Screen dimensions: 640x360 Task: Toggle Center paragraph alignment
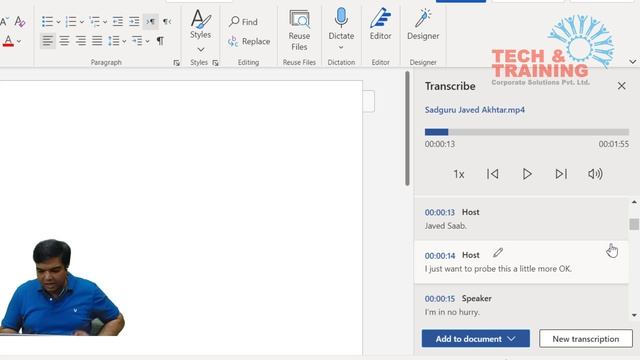[64, 41]
